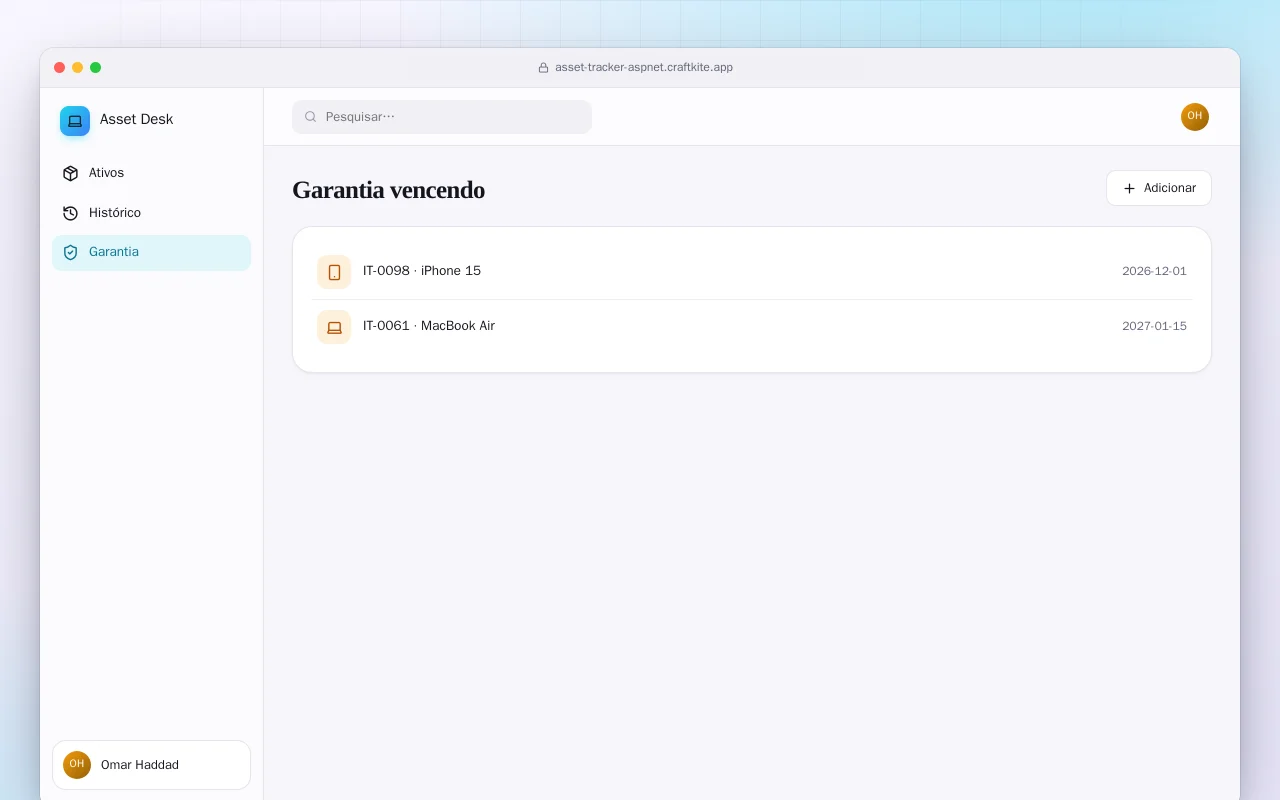Click the phone icon beside IT-0098 iPhone 15
Screen dimensions: 1280x800
coord(334,272)
